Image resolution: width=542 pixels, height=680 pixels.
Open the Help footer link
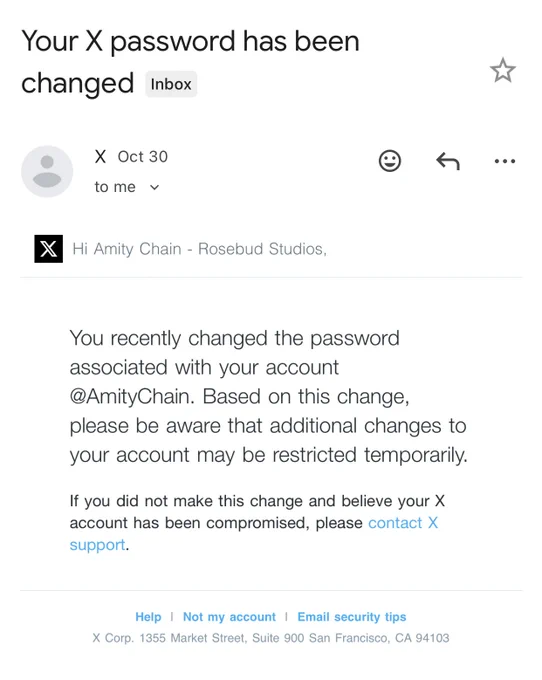[x=148, y=617]
